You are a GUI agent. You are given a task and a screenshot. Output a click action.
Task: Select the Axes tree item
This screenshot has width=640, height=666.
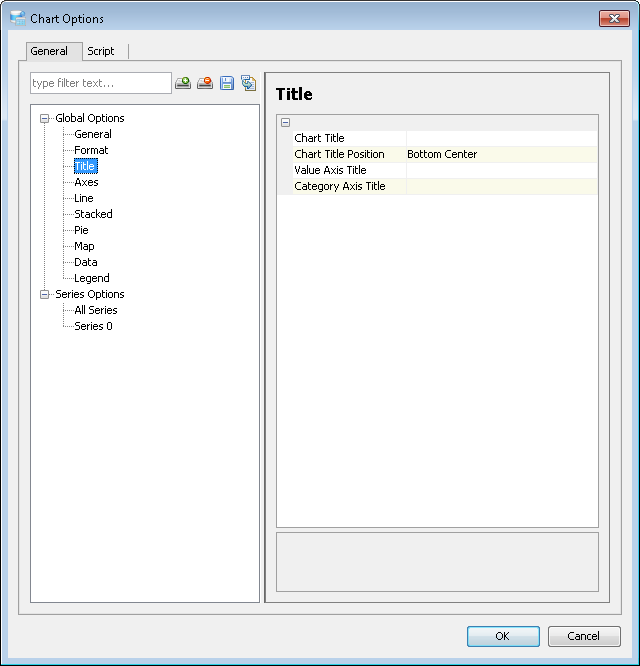[86, 182]
